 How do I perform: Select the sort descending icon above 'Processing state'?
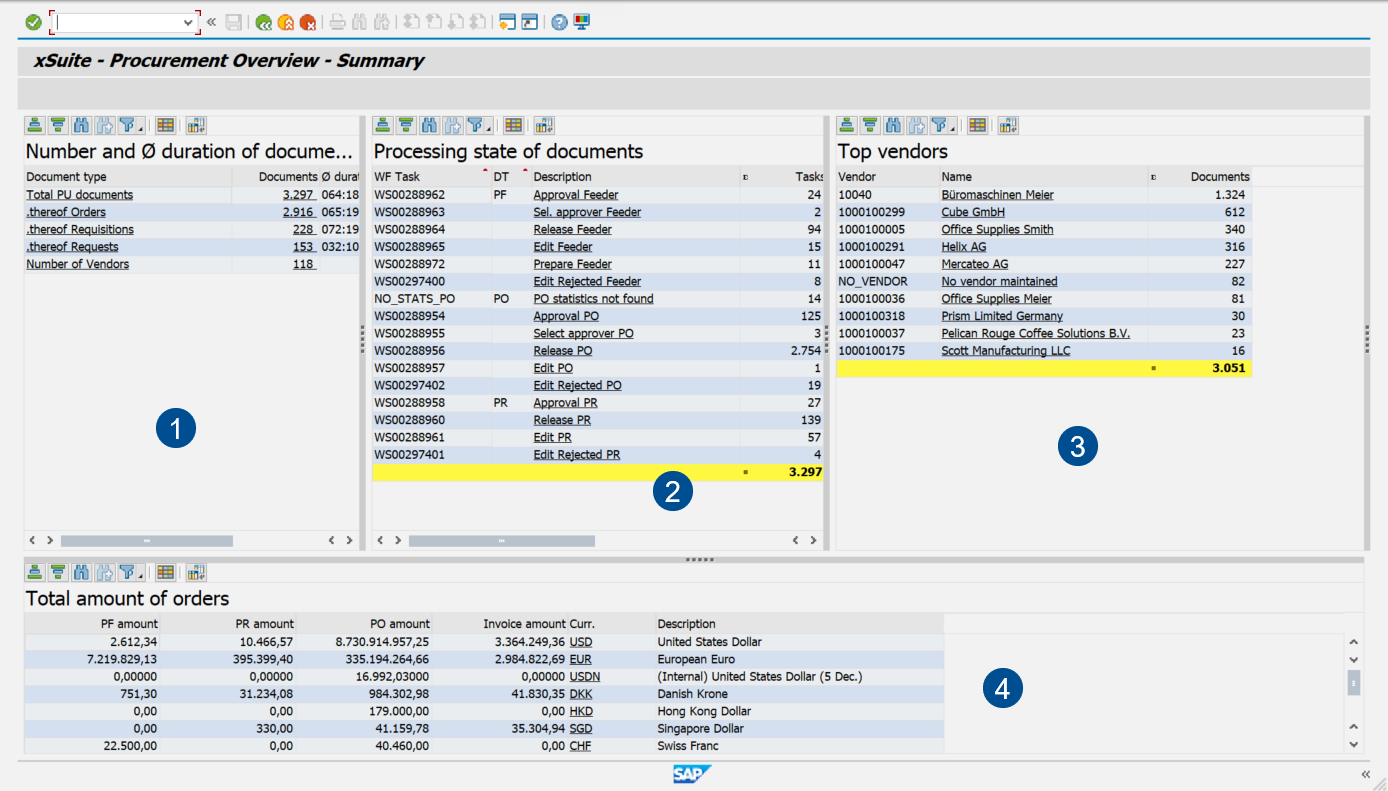(x=407, y=125)
